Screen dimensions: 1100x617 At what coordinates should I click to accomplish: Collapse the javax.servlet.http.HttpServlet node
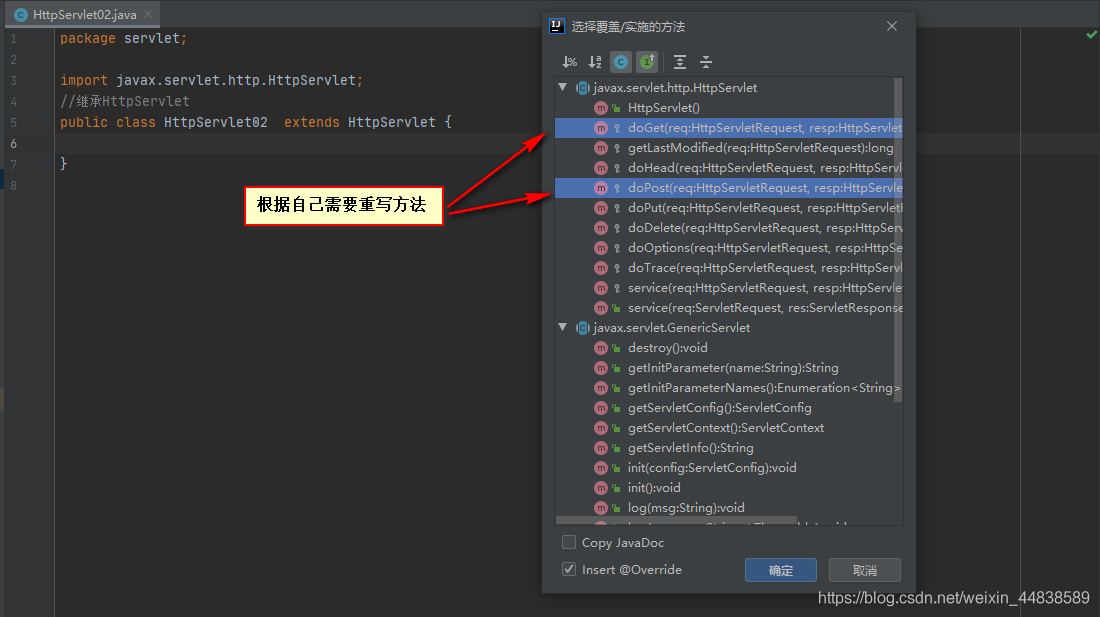click(563, 88)
